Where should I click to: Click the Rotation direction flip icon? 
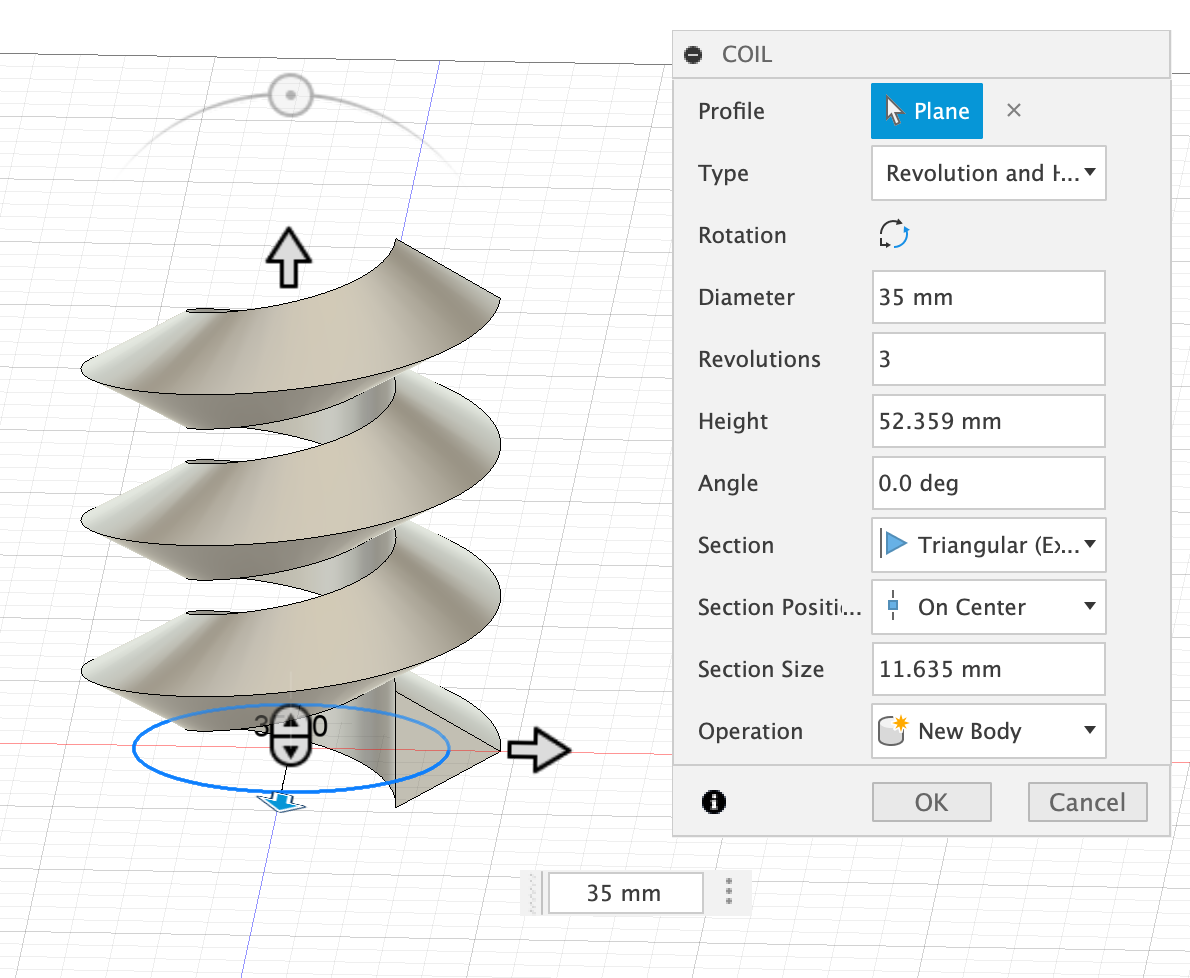[x=892, y=234]
